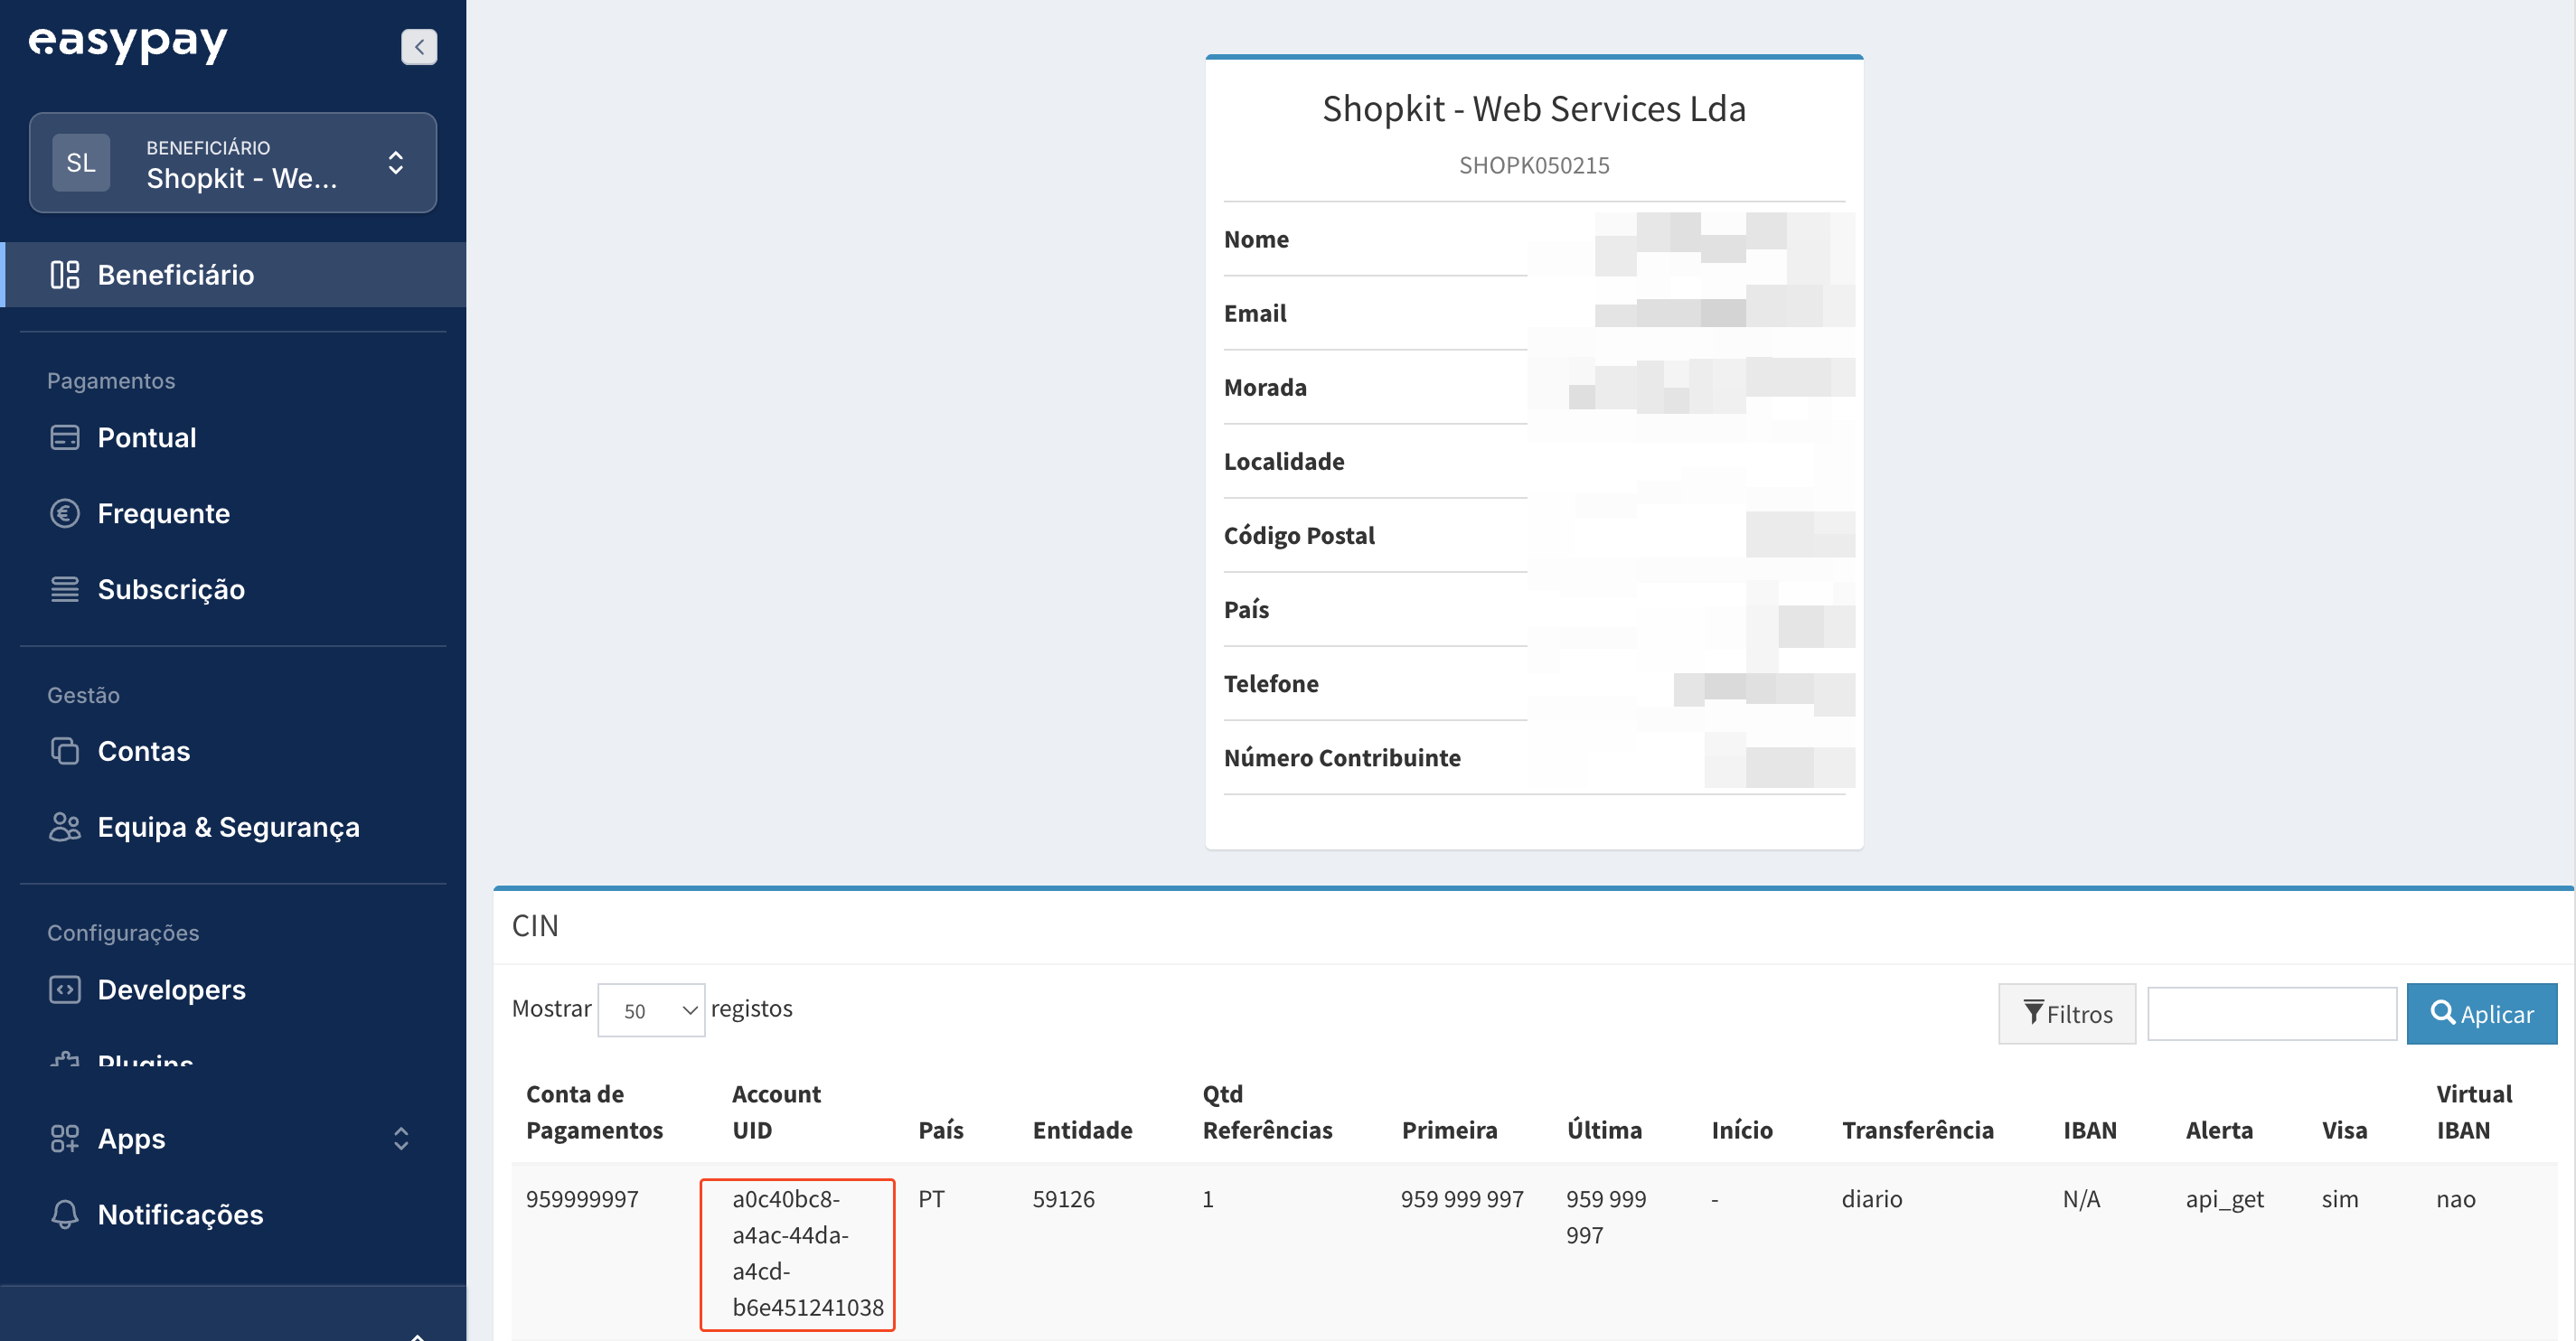Click the filter text input field
The height and width of the screenshot is (1341, 2576).
[2271, 1013]
